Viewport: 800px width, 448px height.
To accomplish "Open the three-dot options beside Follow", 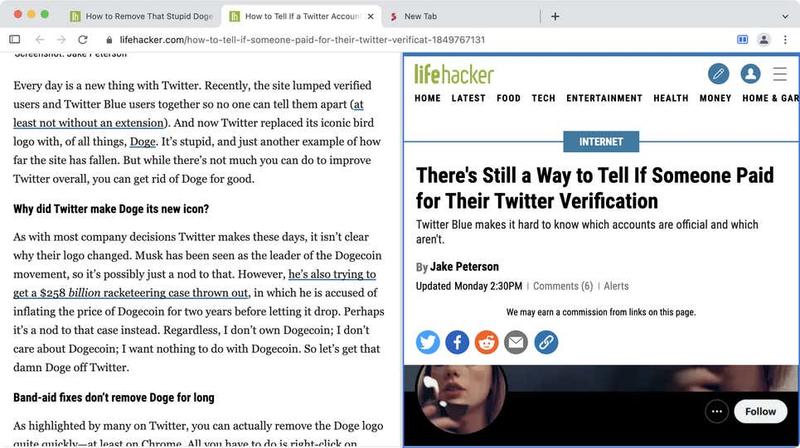I will (716, 411).
